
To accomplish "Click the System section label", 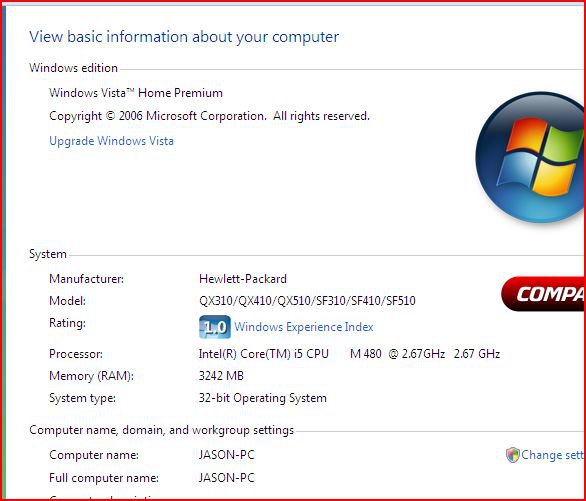I will [48, 254].
